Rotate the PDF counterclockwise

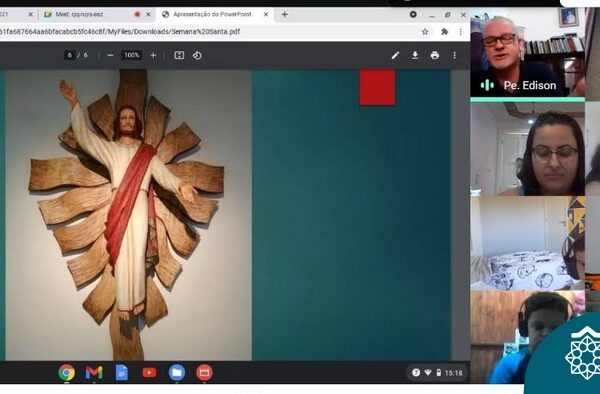coord(197,55)
